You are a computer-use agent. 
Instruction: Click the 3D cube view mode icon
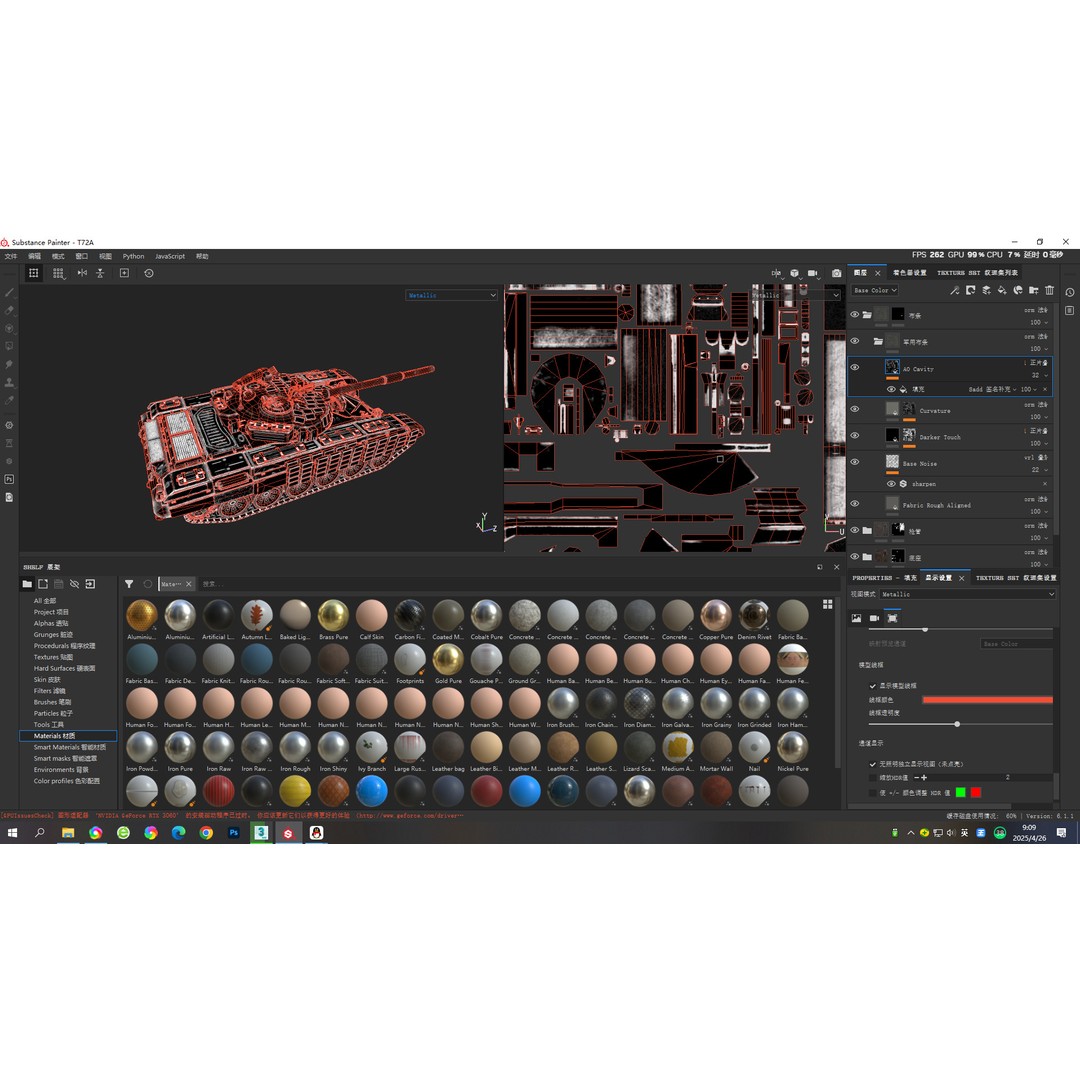[x=795, y=273]
